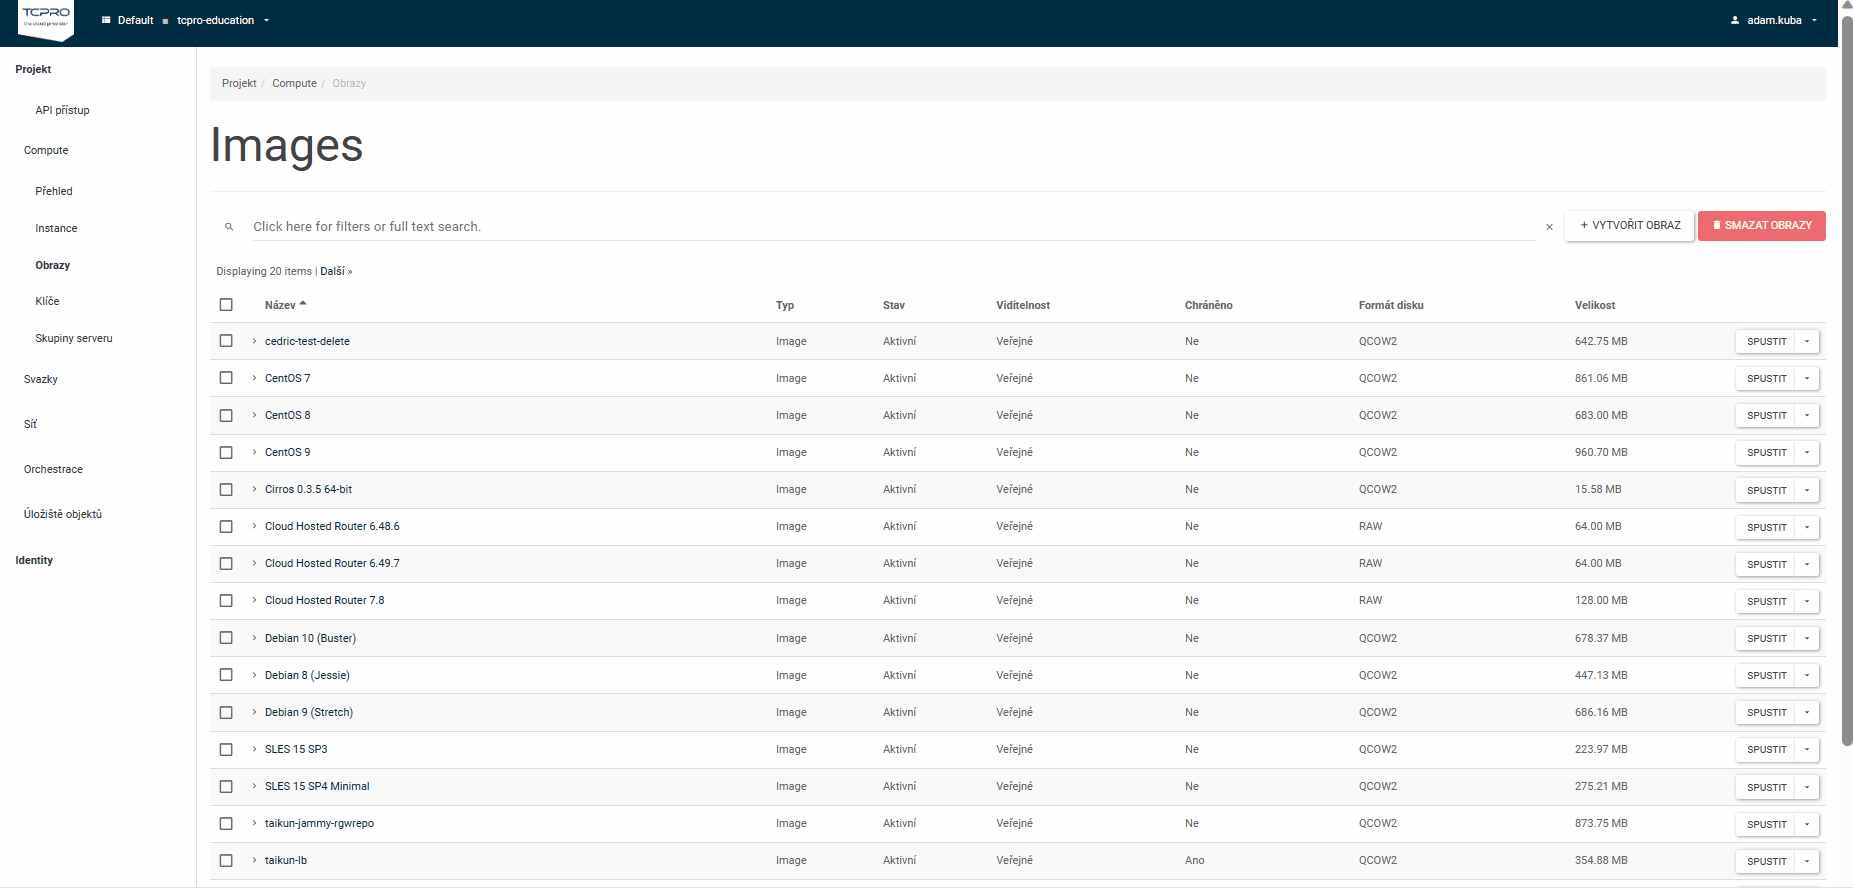
Task: Click RAW format of Cloud Hosted Router 6.48.6
Action: [1371, 526]
